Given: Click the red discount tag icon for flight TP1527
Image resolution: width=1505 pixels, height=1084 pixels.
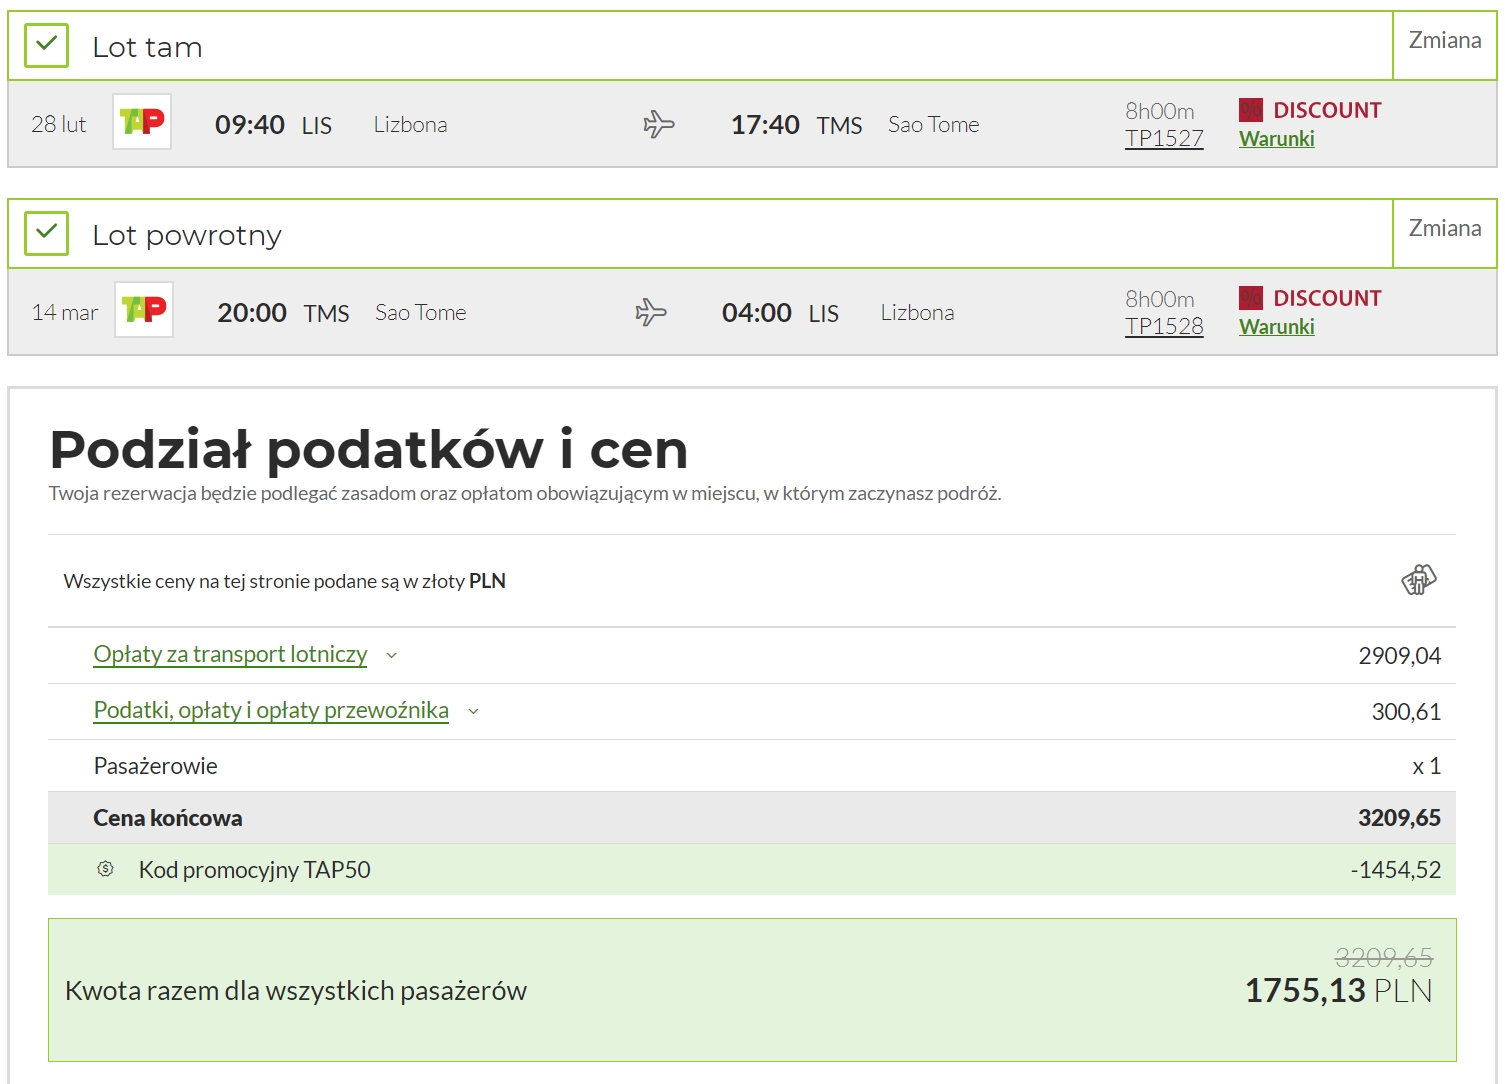Looking at the screenshot, I should tap(1250, 110).
